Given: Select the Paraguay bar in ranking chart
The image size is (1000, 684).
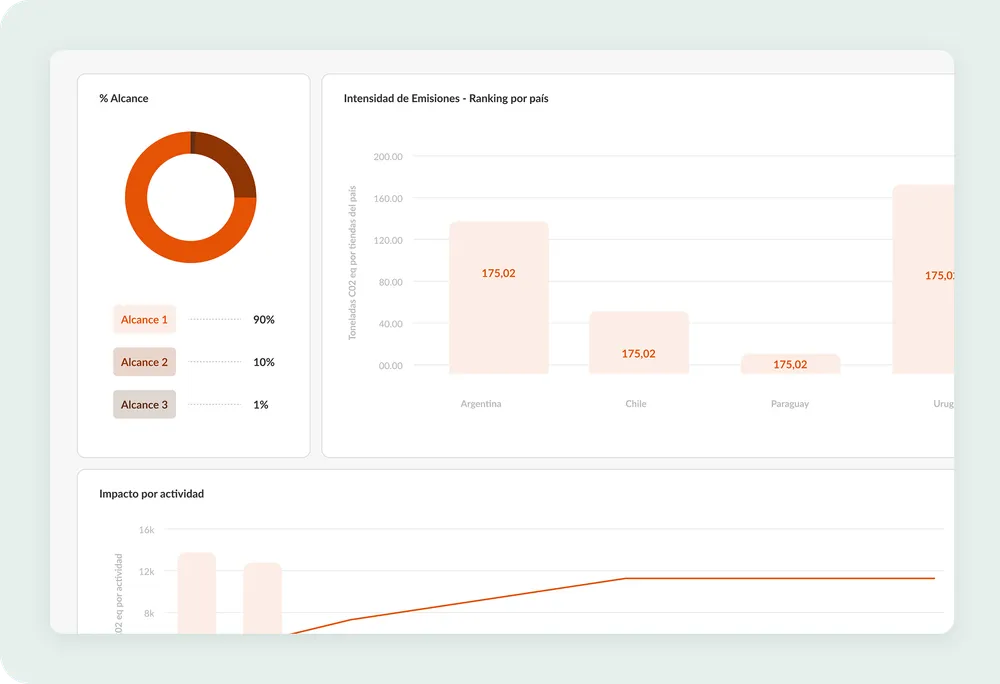Looking at the screenshot, I should (x=790, y=364).
